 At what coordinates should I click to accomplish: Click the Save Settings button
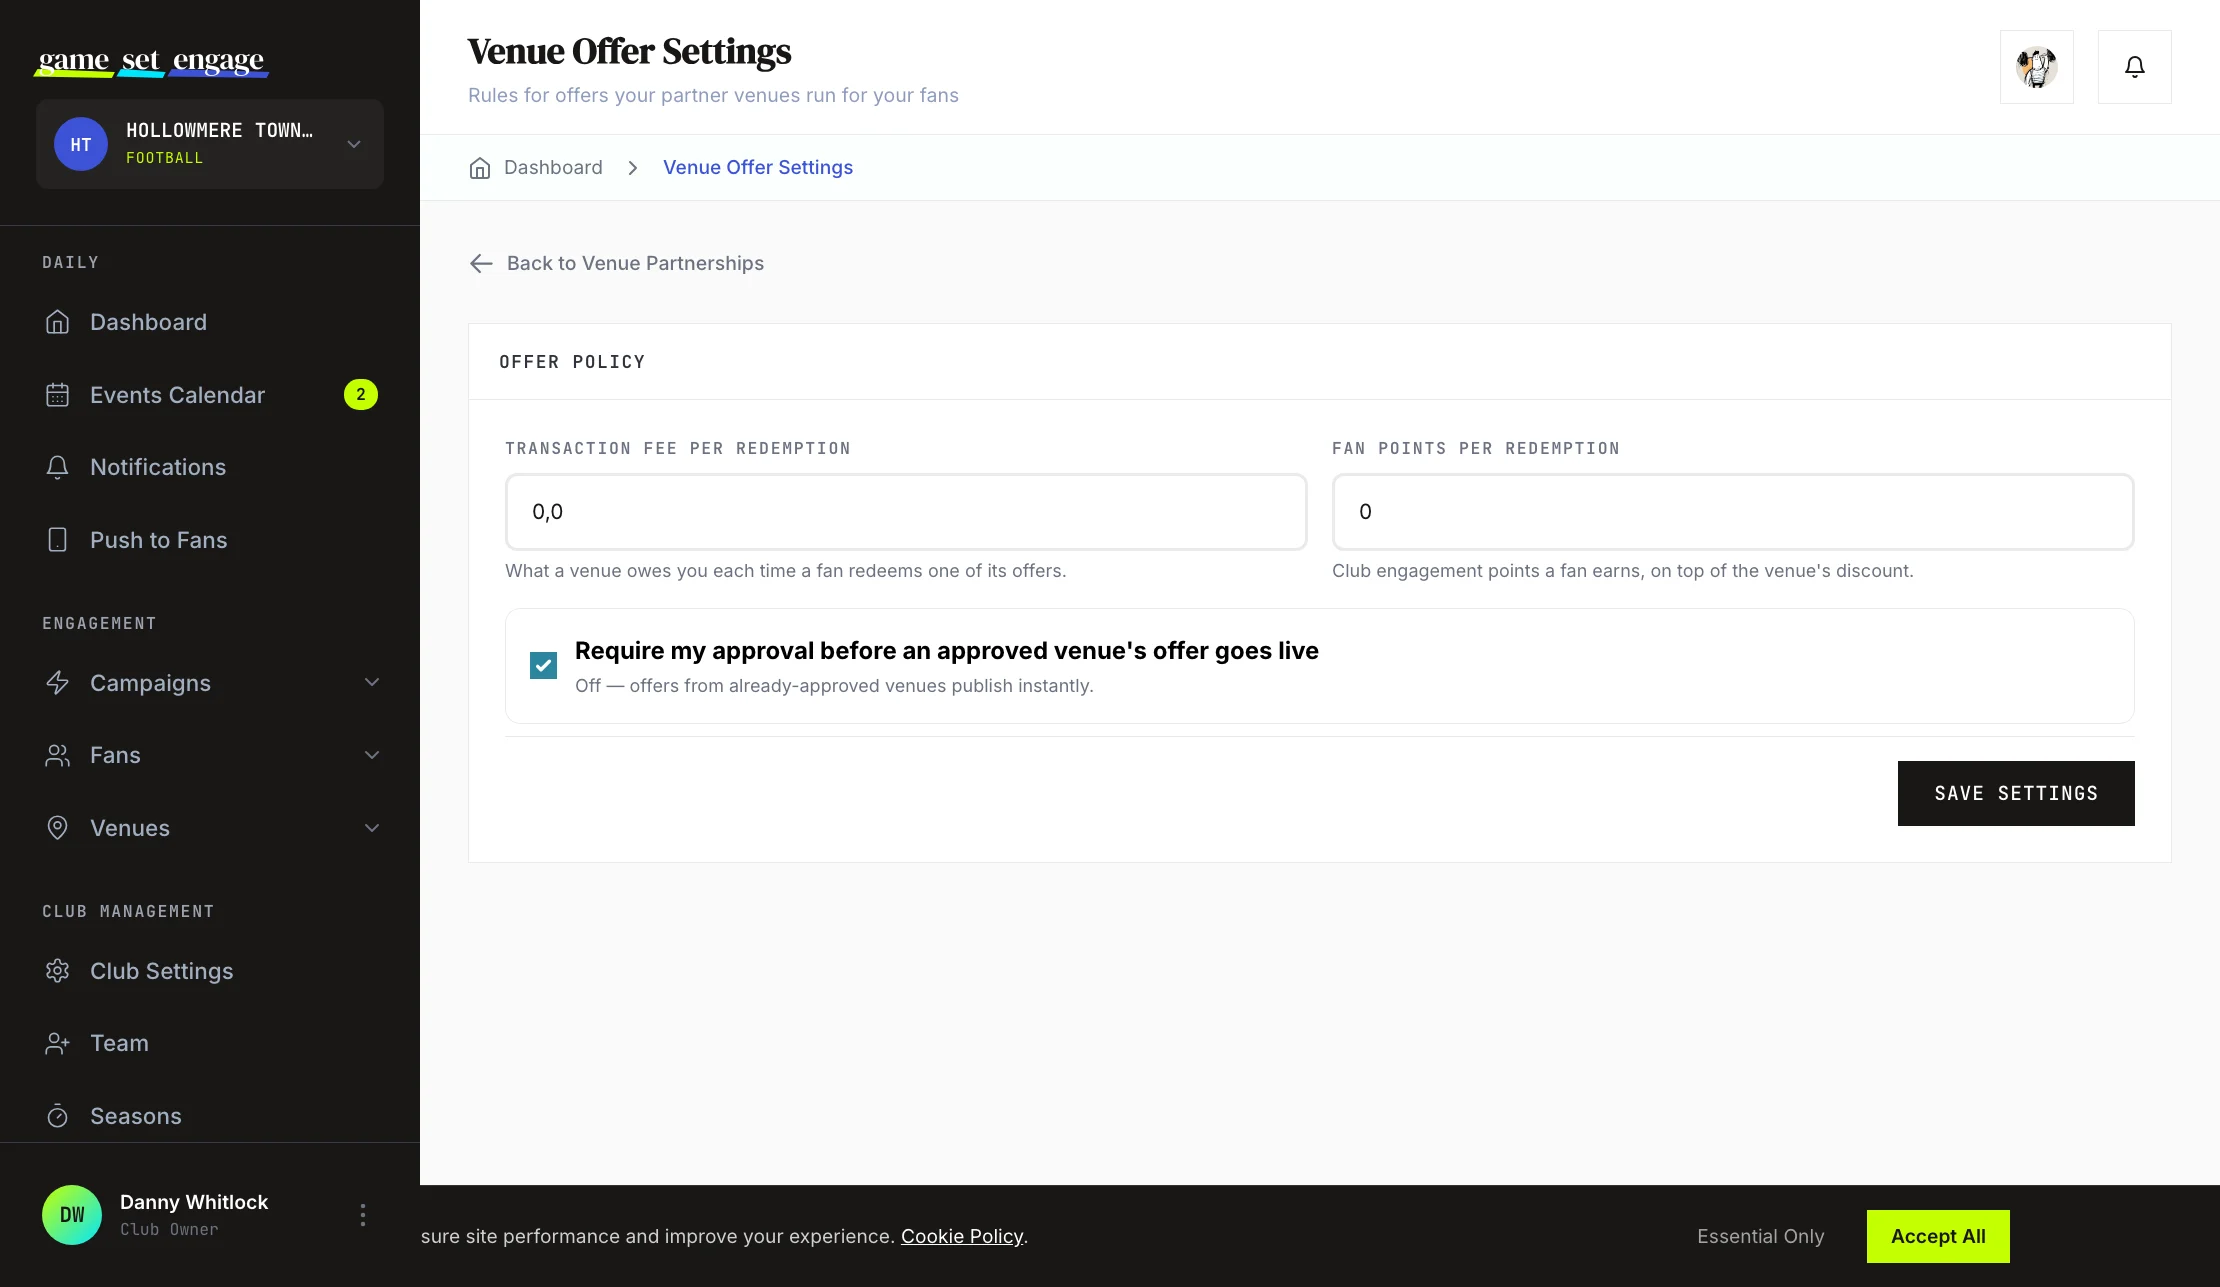click(x=2016, y=793)
